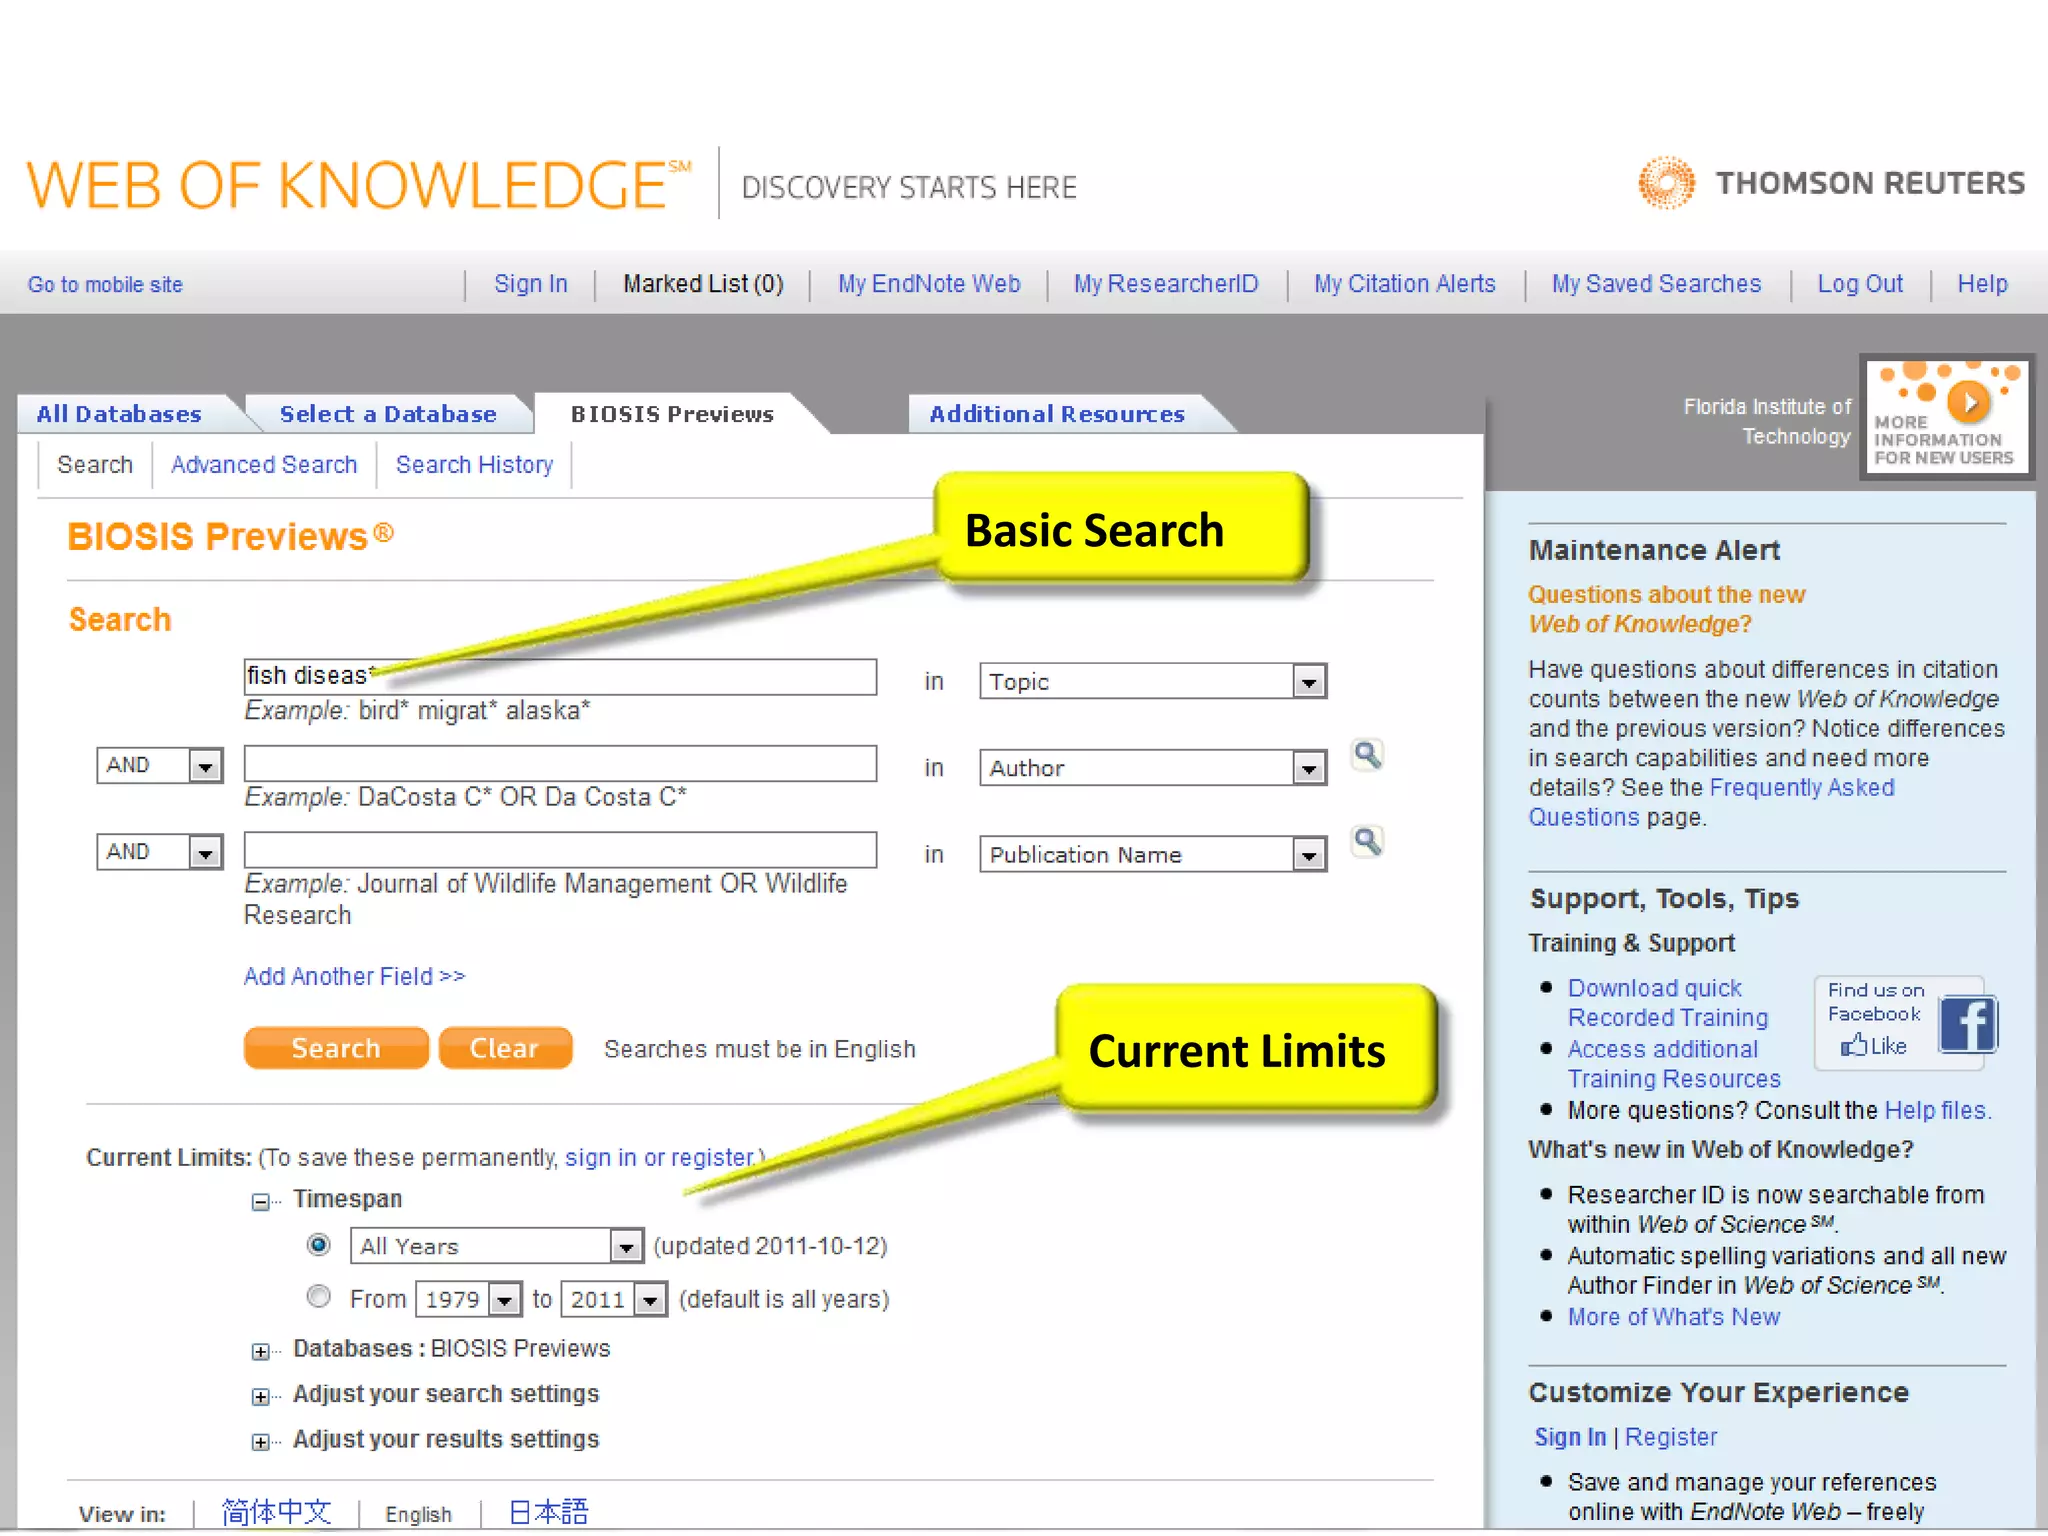Click the orange Search button

[x=336, y=1048]
